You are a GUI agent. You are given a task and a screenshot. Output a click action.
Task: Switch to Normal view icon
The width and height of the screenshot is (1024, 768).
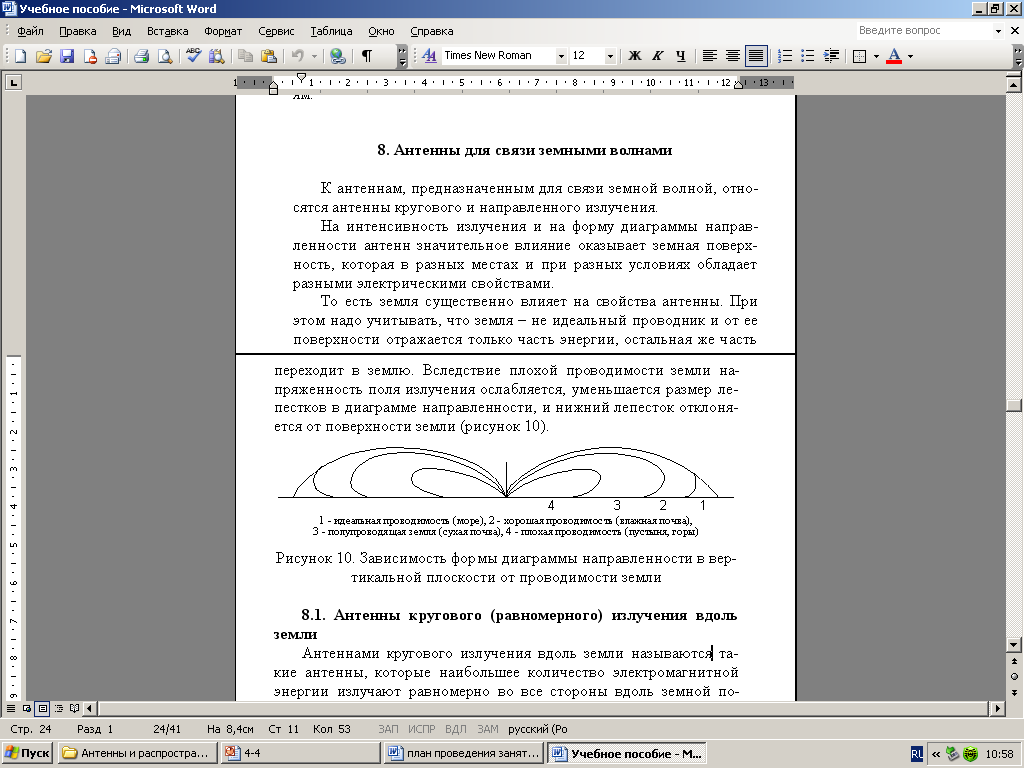pyautogui.click(x=11, y=708)
